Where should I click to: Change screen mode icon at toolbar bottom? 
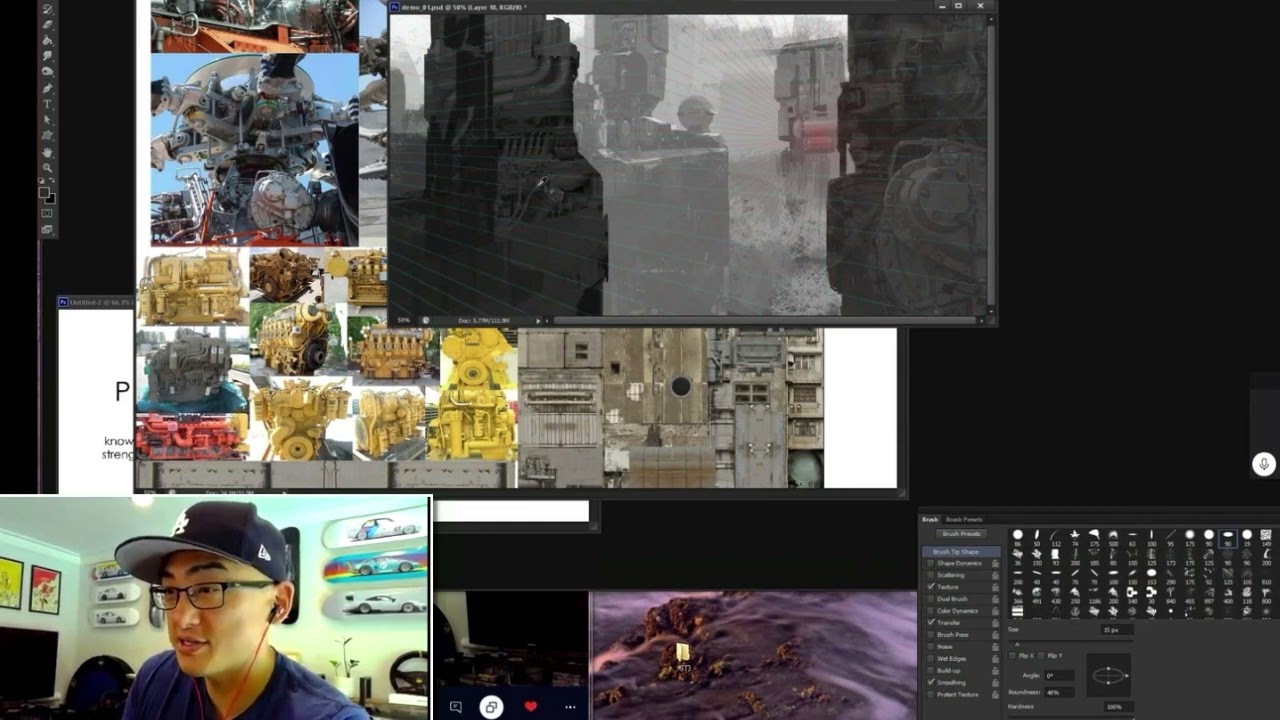coord(47,229)
